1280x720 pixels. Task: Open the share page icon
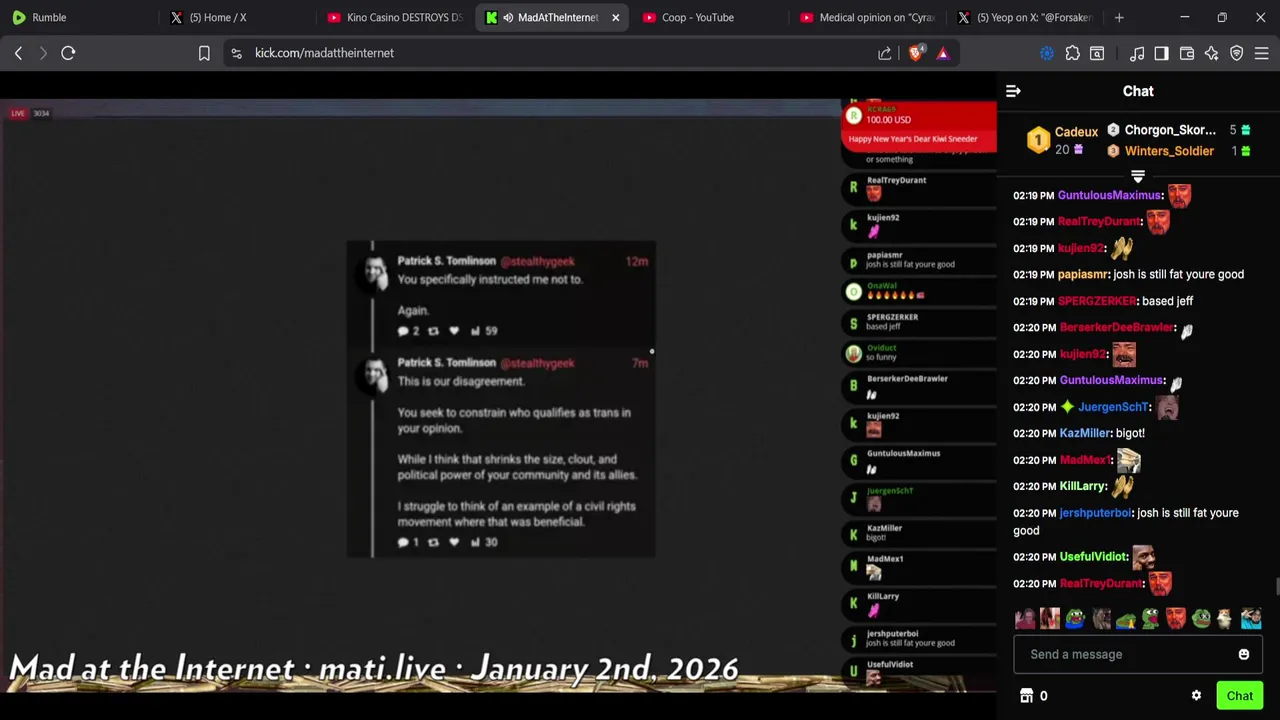pyautogui.click(x=885, y=53)
